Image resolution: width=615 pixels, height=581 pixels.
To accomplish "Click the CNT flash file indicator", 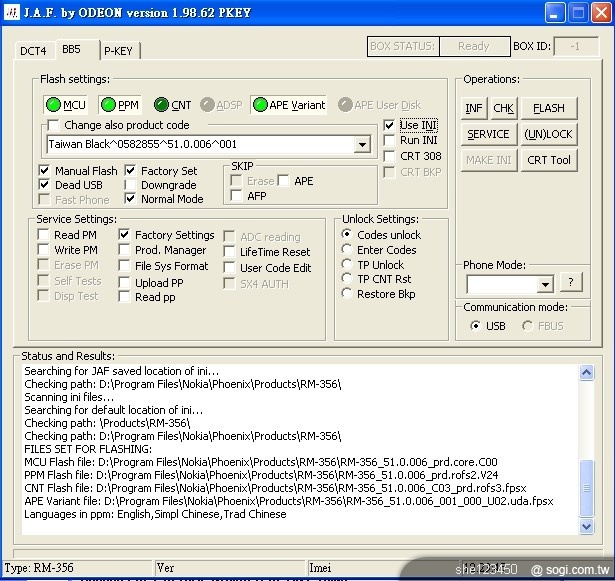I will pyautogui.click(x=161, y=105).
